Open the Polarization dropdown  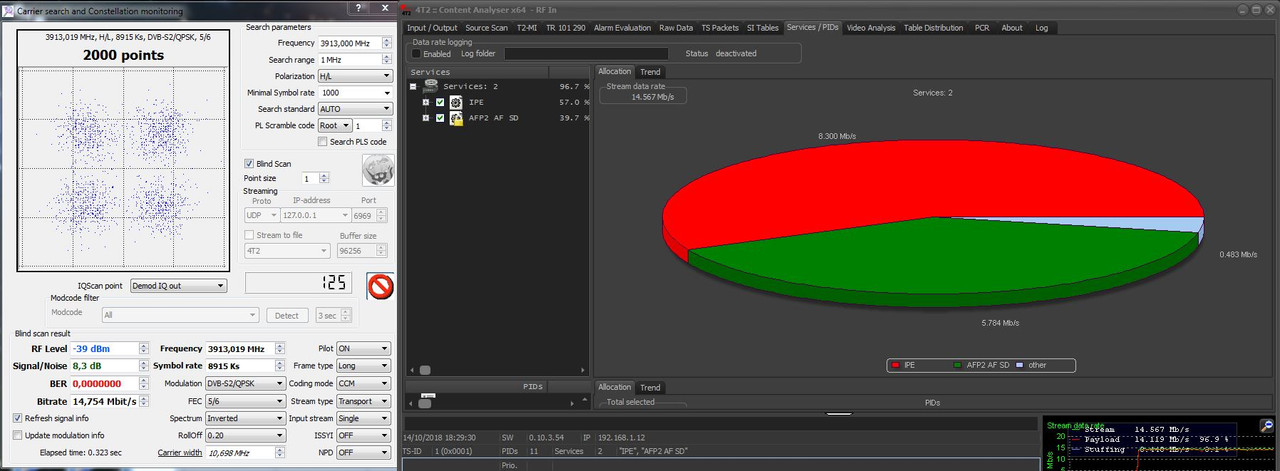[354, 76]
